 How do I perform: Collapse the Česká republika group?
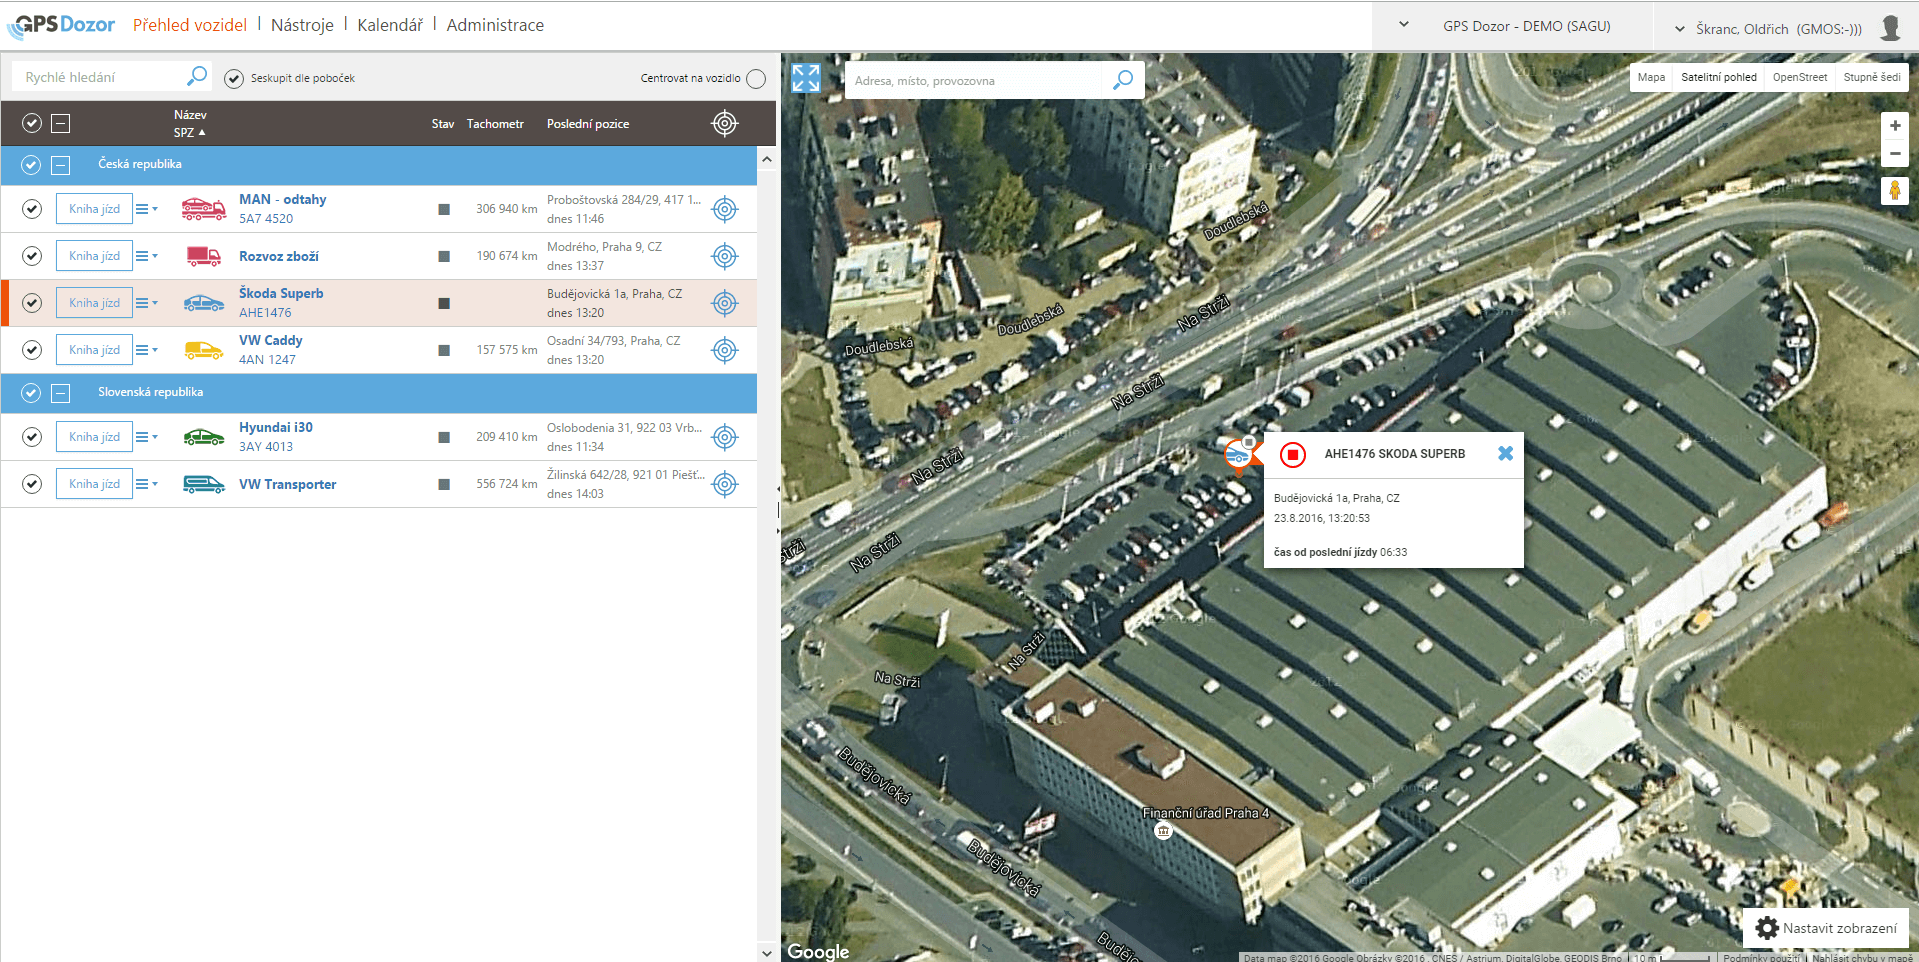pyautogui.click(x=61, y=165)
